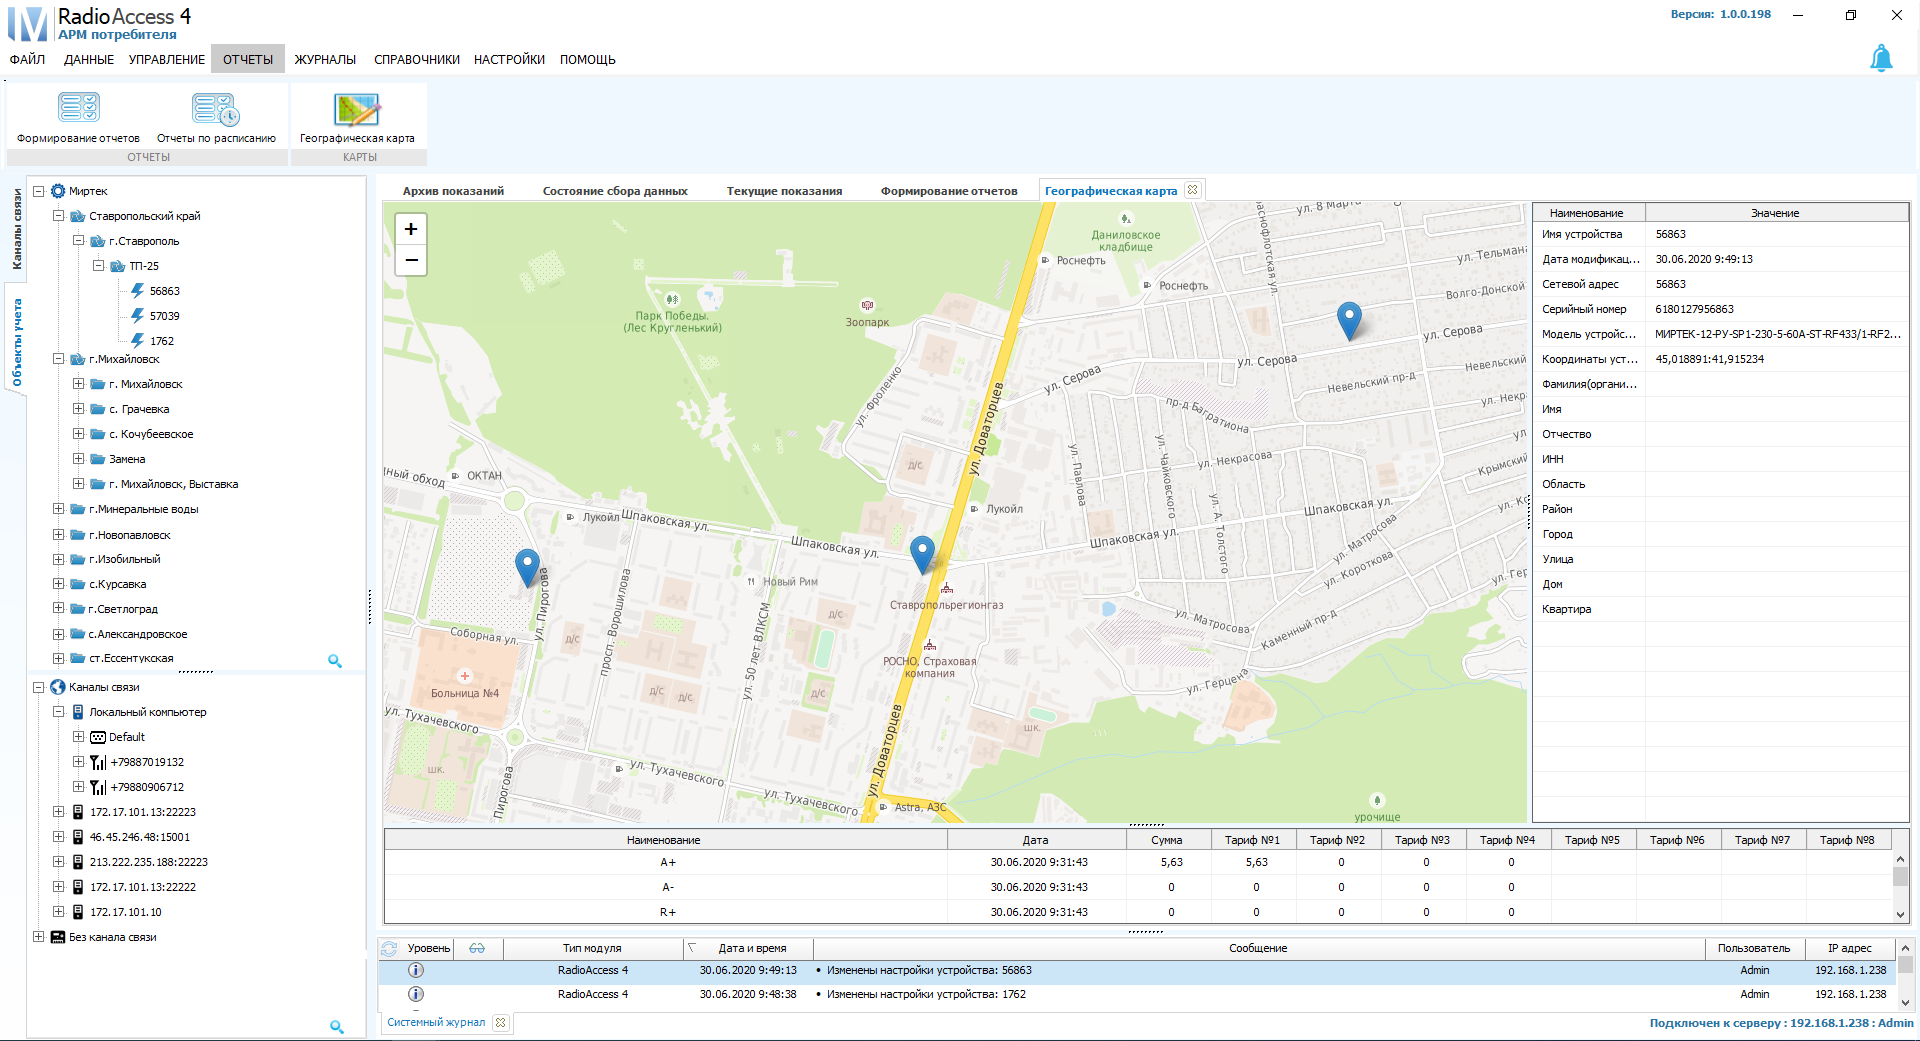Select meter 1762 in tree
1920x1041 pixels.
click(162, 341)
